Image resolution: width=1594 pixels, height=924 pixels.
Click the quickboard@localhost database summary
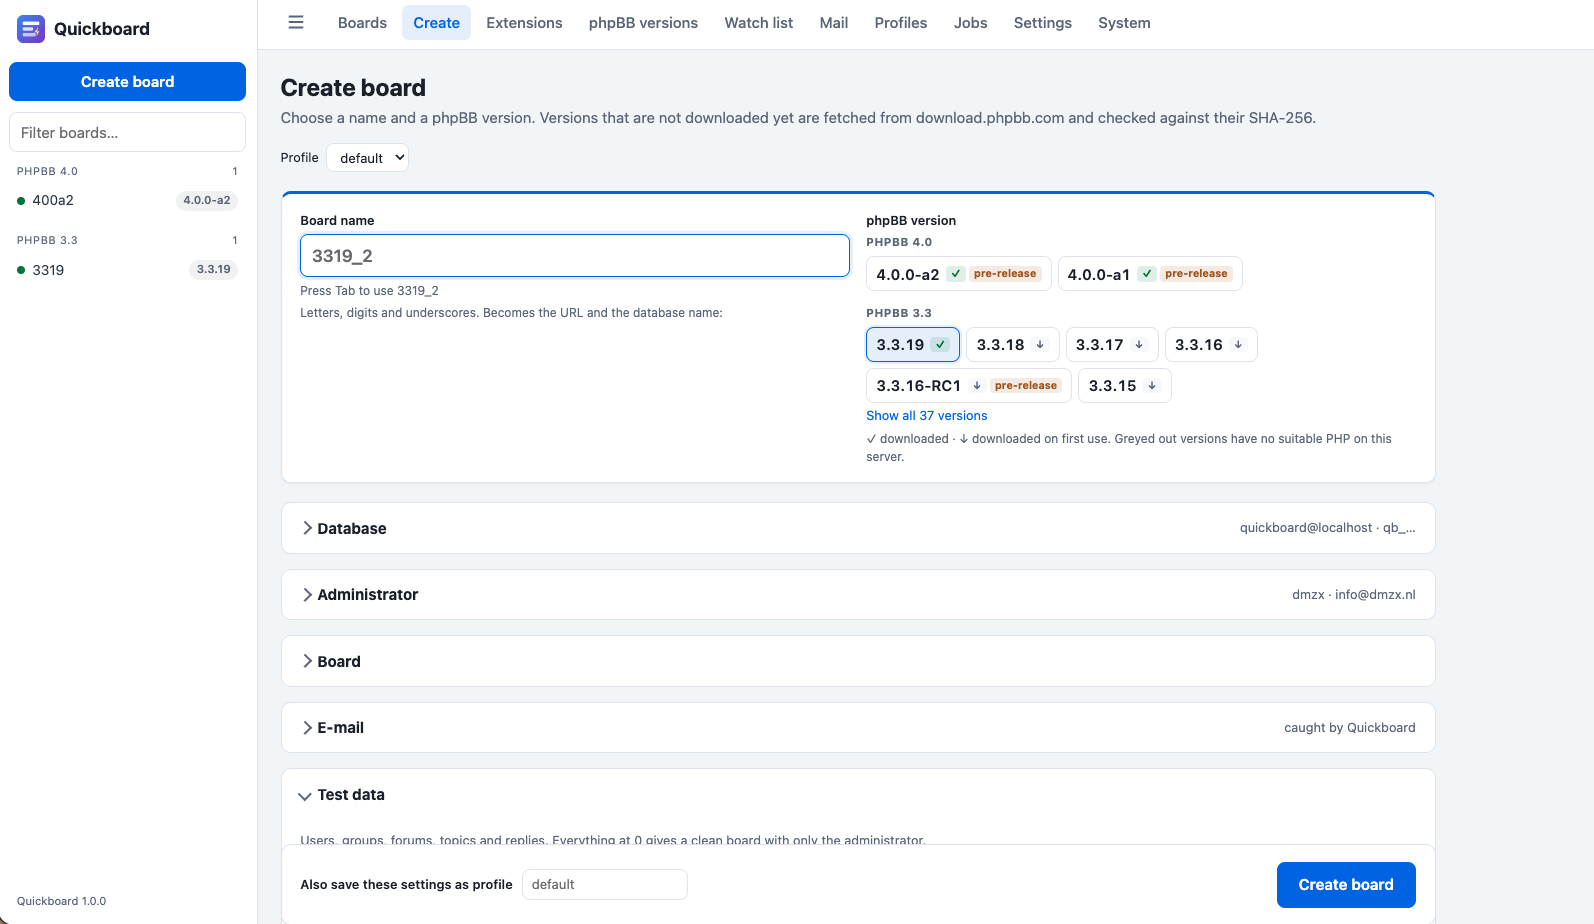tap(1328, 528)
